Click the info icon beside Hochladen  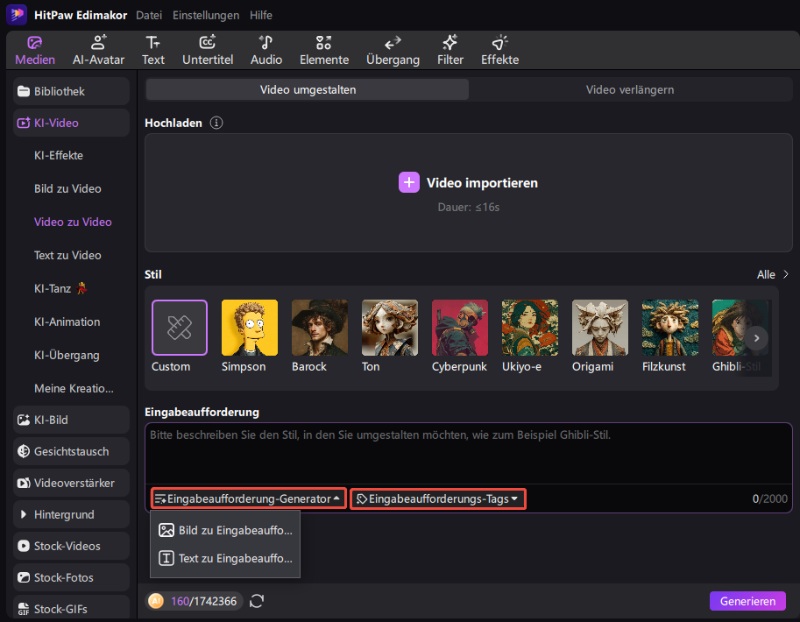[x=216, y=123]
